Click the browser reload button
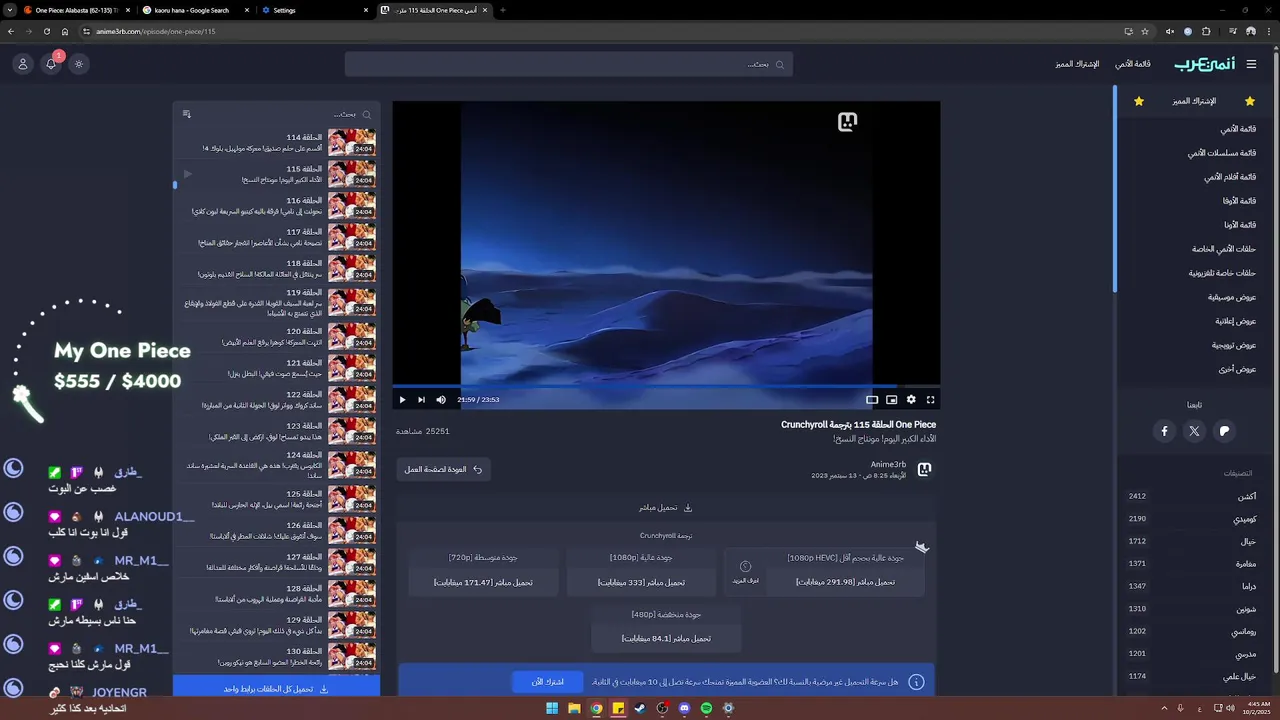Image resolution: width=1280 pixels, height=720 pixels. (46, 31)
